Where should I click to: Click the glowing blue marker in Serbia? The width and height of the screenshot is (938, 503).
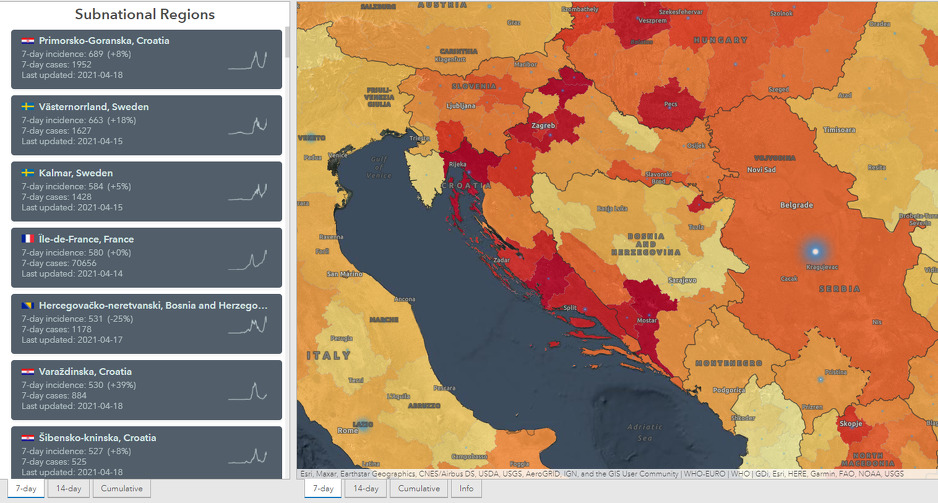tap(815, 251)
